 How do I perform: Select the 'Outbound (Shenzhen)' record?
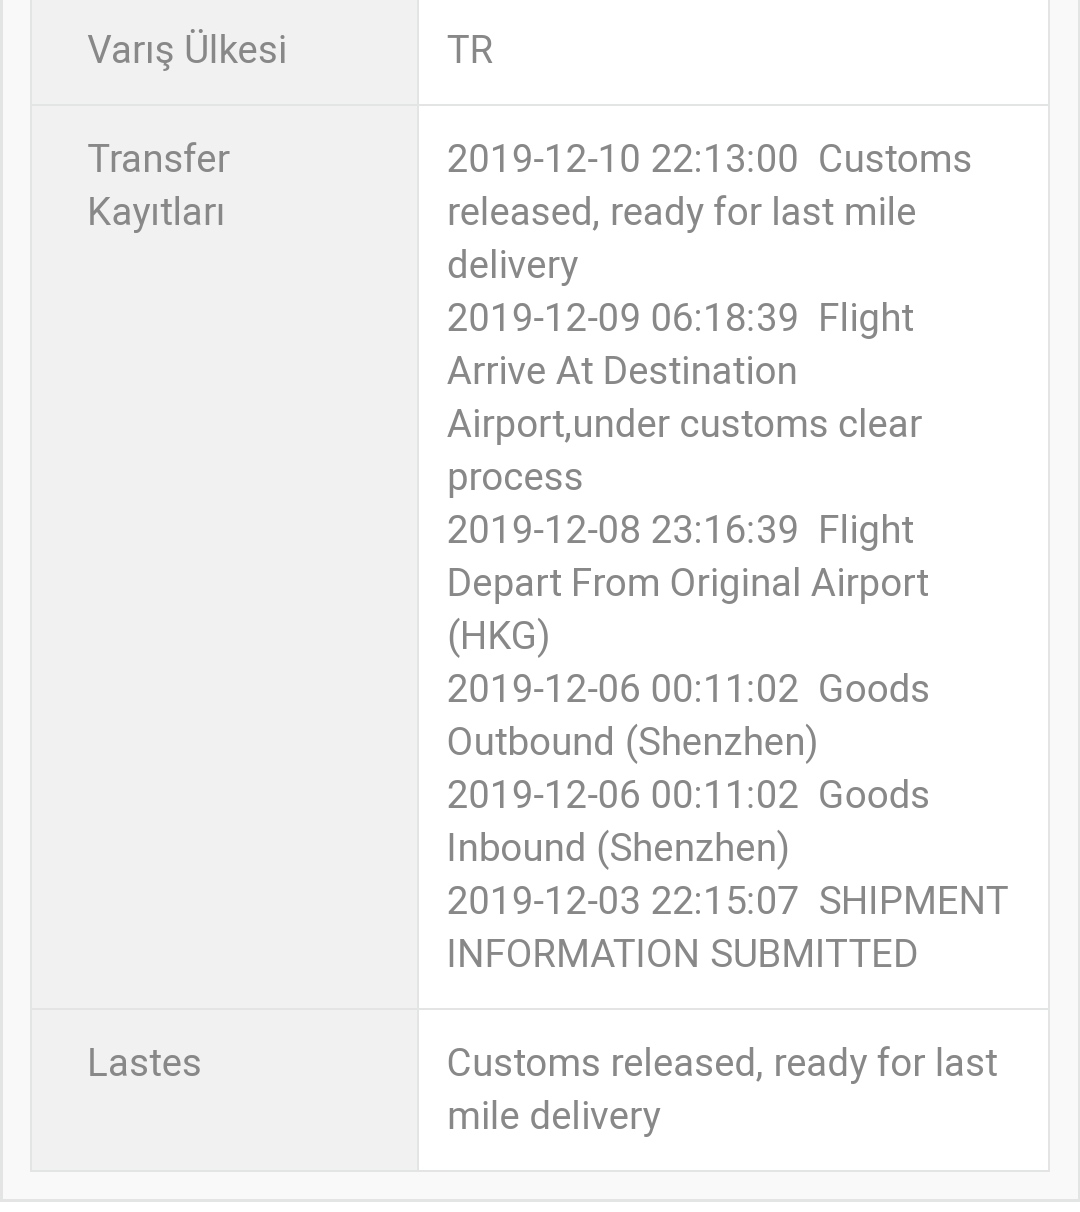coord(632,742)
